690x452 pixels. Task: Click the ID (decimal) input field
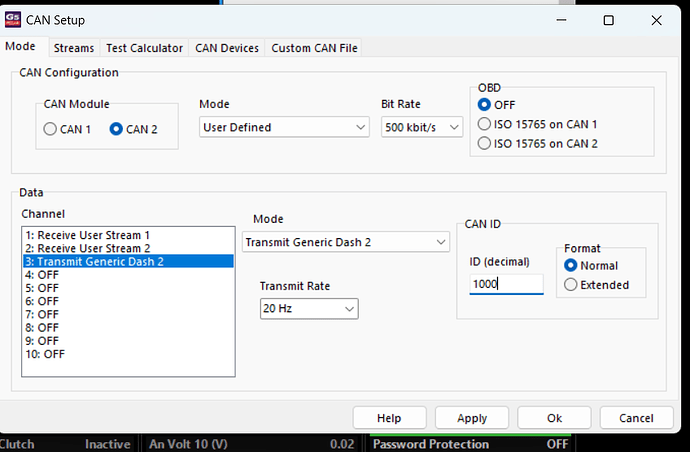506,284
